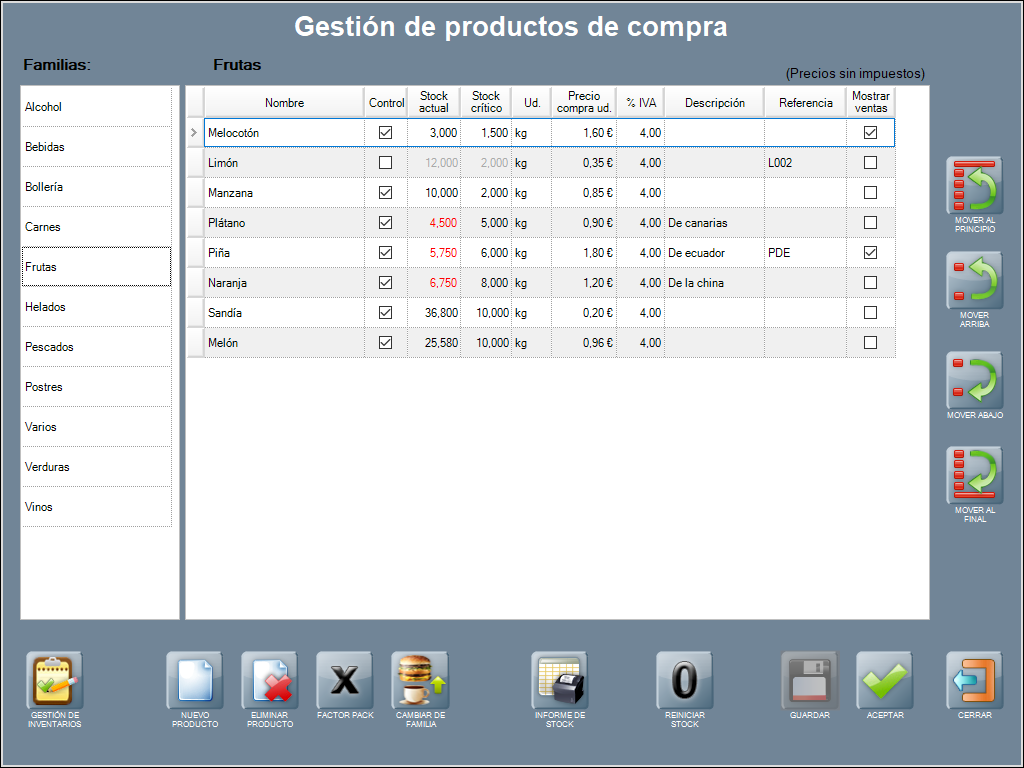Click the Aceptar button
The height and width of the screenshot is (768, 1024).
pos(884,681)
